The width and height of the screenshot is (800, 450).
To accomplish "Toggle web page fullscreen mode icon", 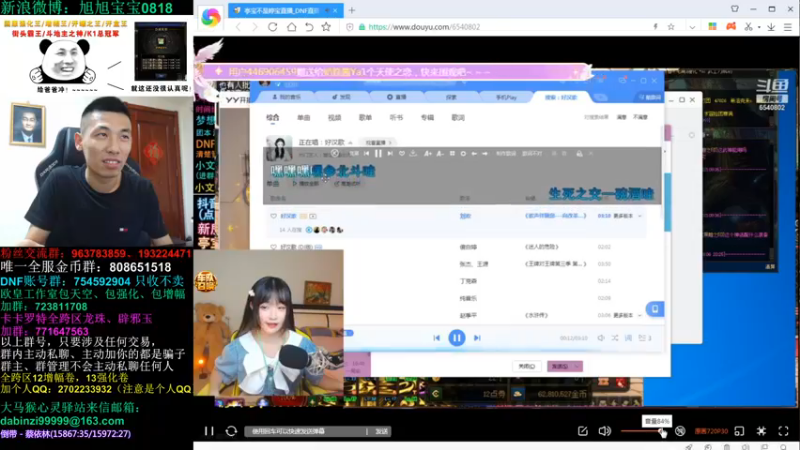I will coord(761,431).
